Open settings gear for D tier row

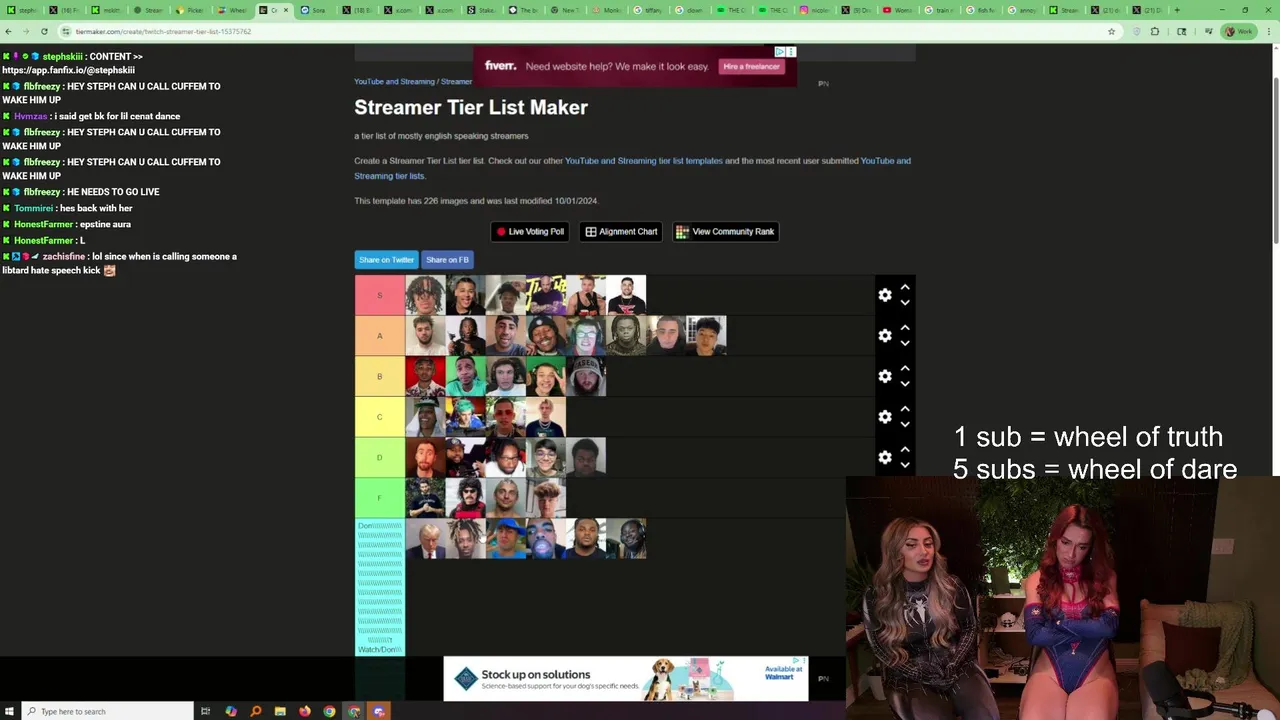pyautogui.click(x=884, y=458)
